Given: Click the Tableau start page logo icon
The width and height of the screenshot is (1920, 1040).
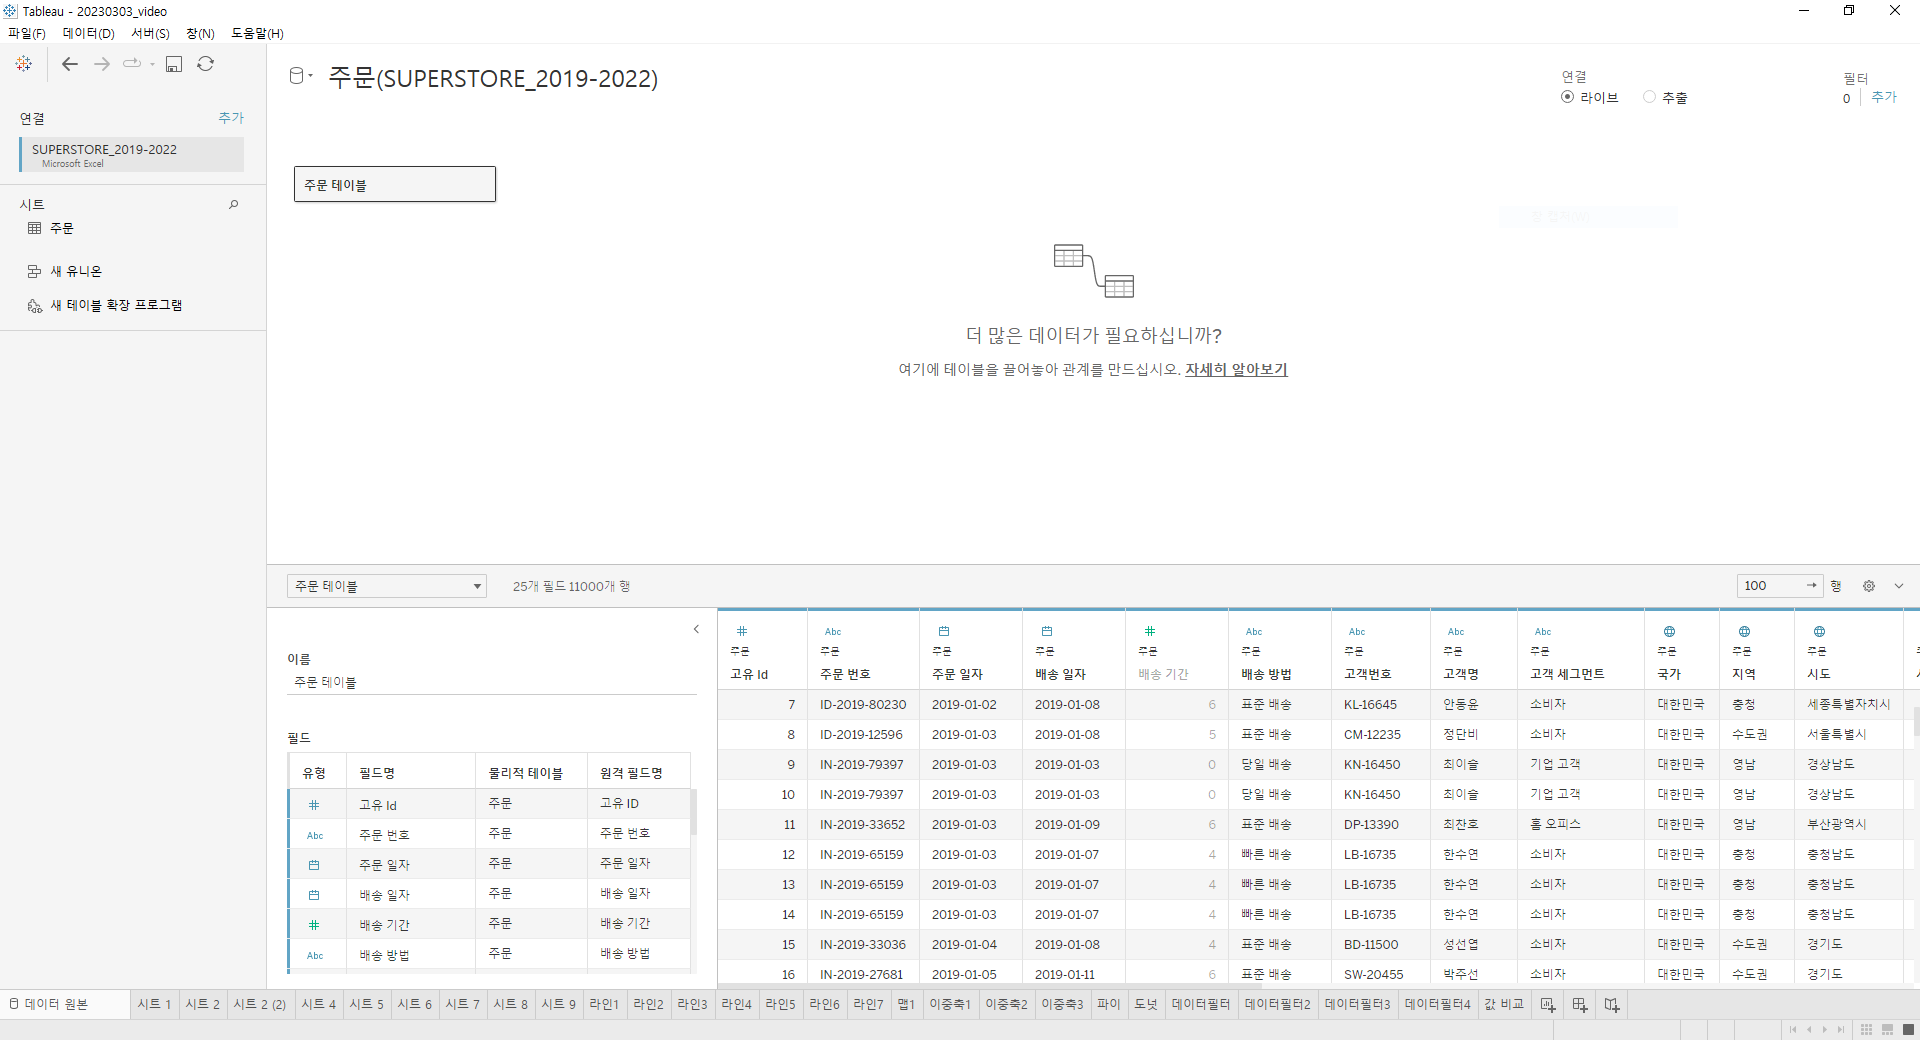Looking at the screenshot, I should [24, 64].
